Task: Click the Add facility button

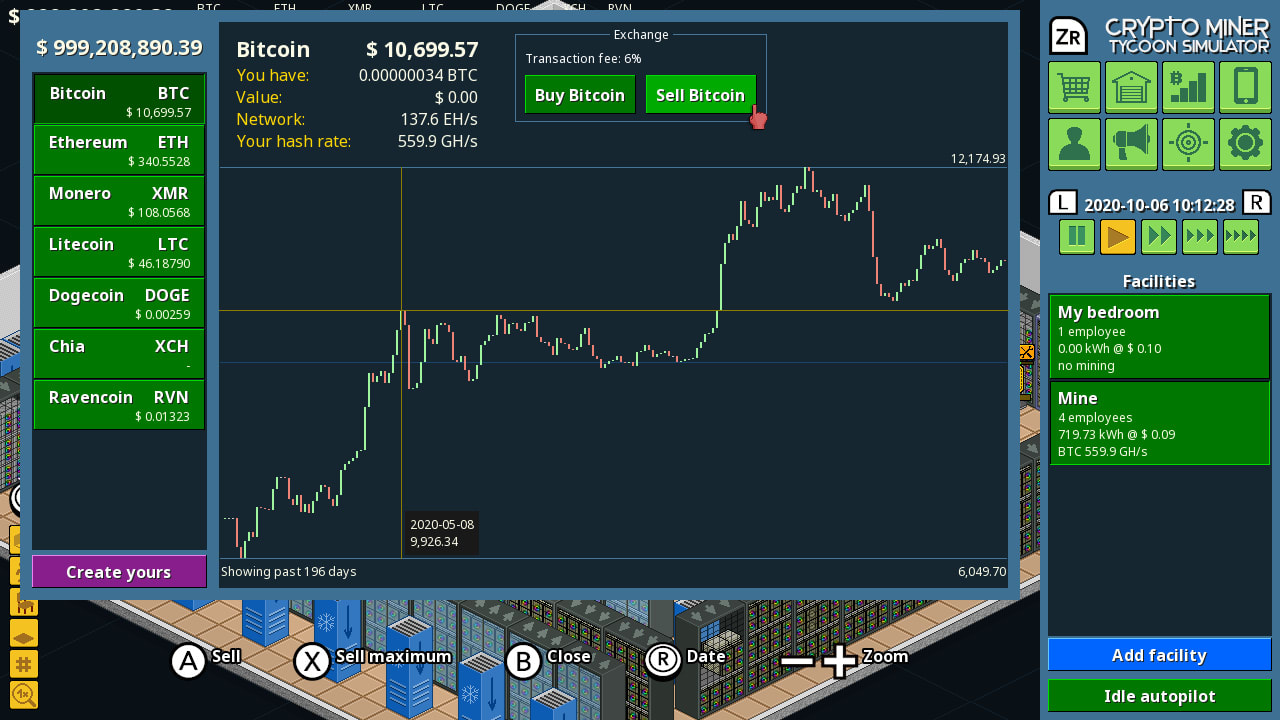Action: 1159,654
